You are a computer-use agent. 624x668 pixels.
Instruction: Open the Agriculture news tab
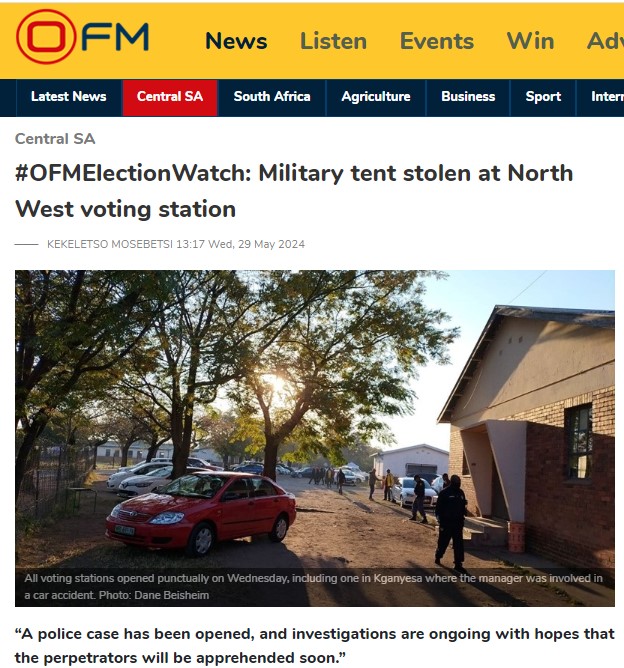(x=376, y=97)
